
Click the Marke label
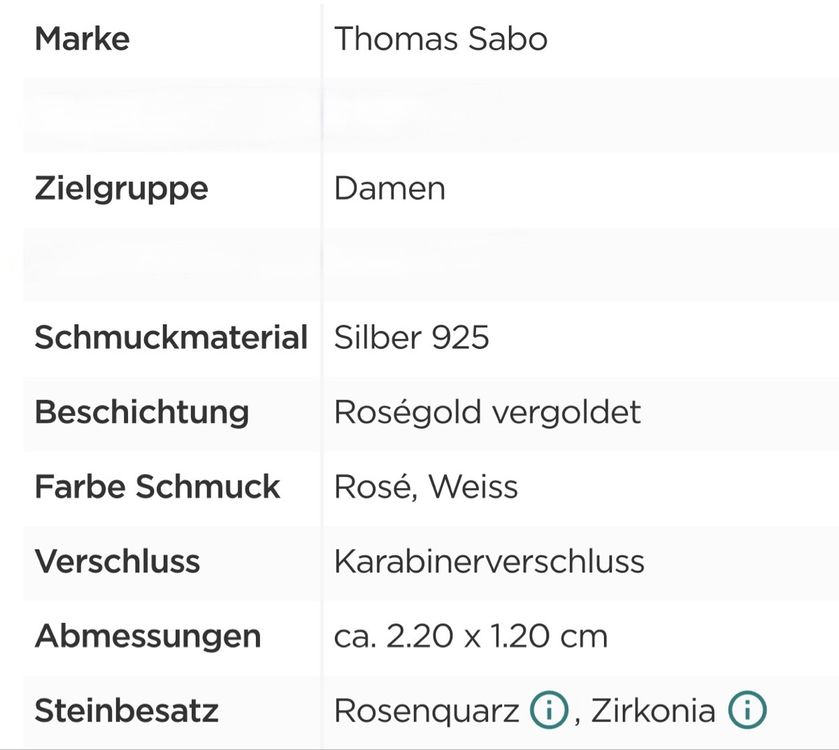[82, 39]
